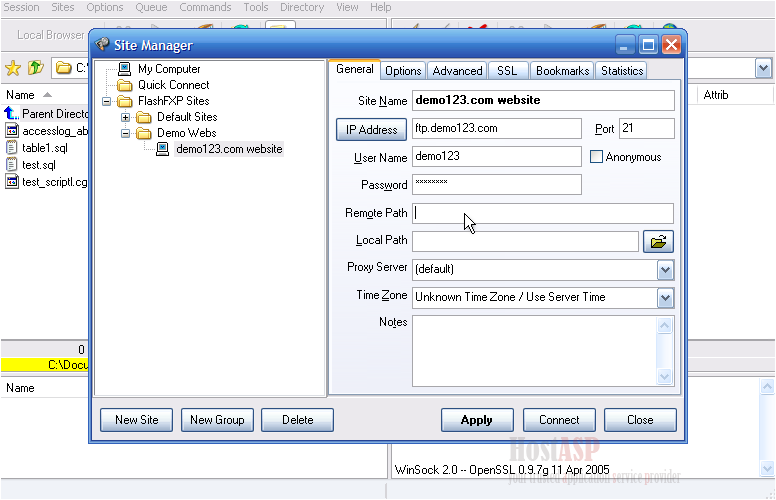View the Statistics tab
The height and width of the screenshot is (500, 776).
(x=622, y=71)
